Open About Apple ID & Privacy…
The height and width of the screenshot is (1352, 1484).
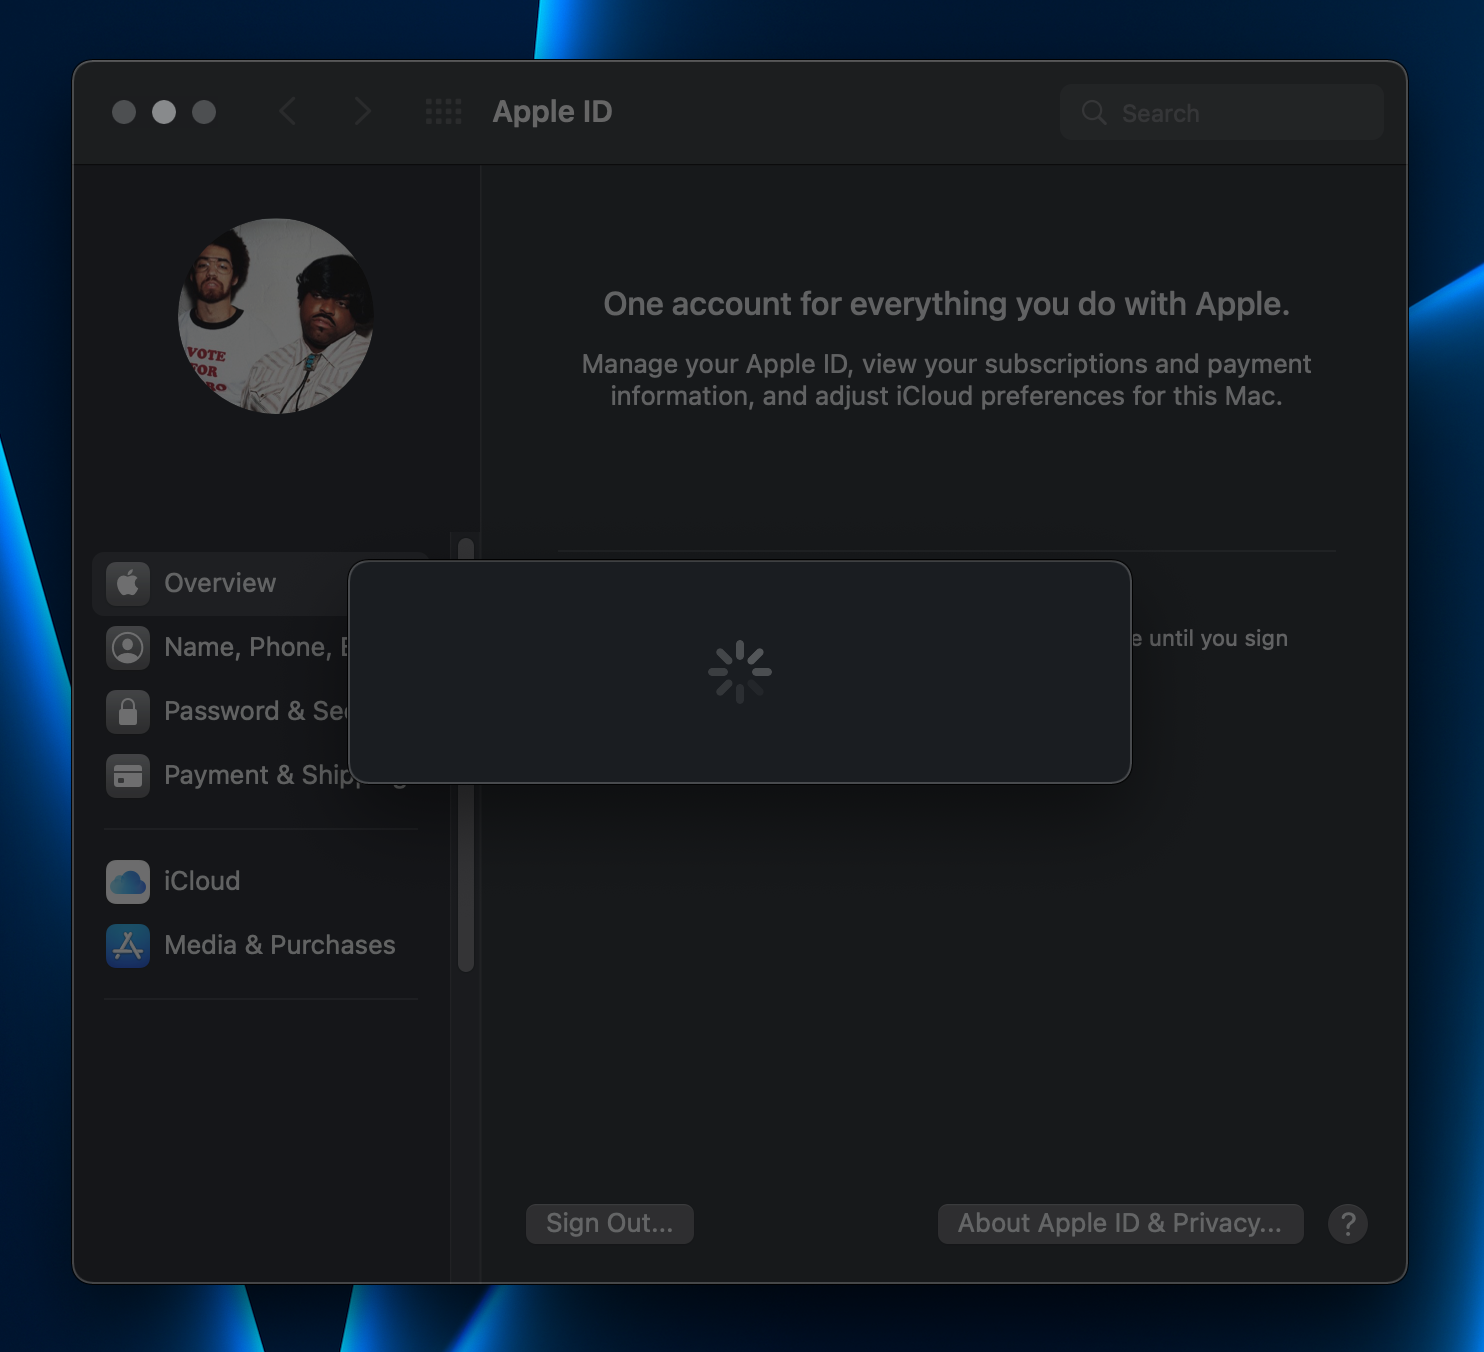[1120, 1223]
